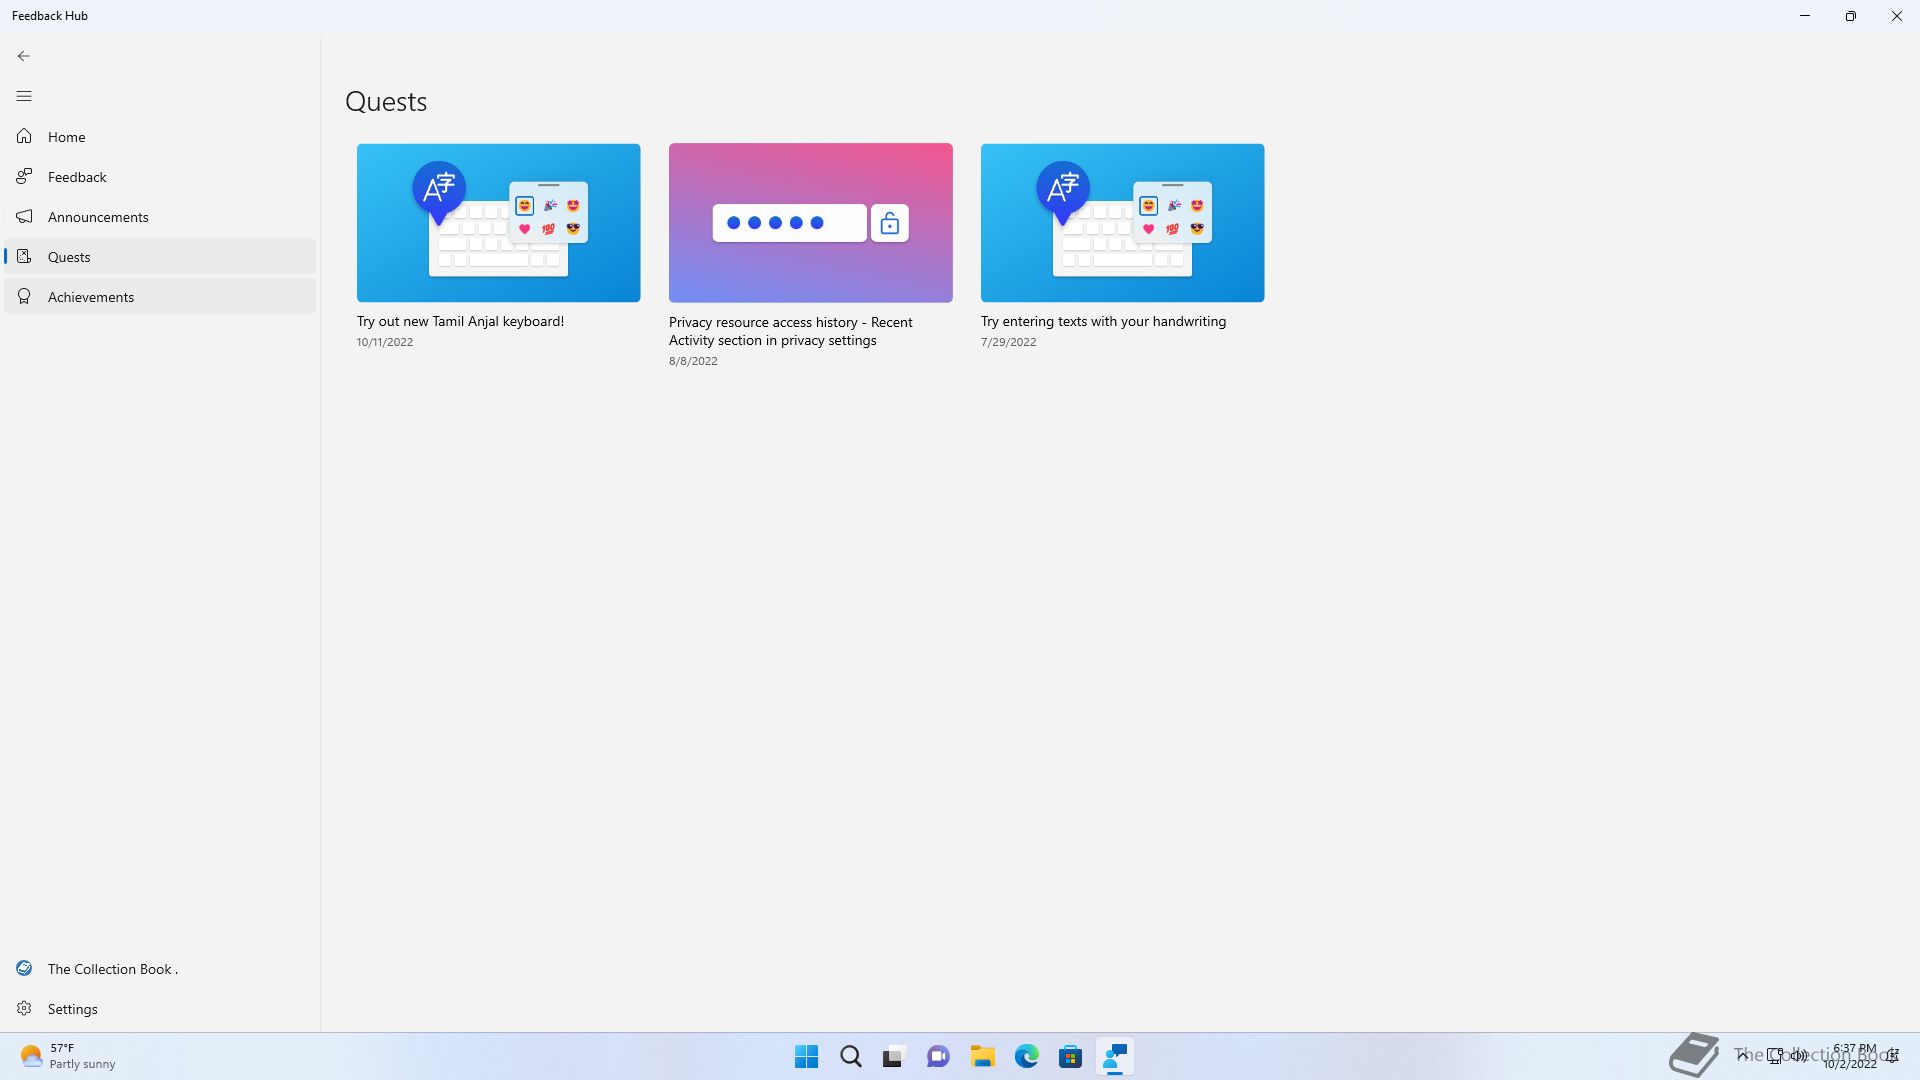The image size is (1920, 1080).
Task: Click the back arrow in Feedback Hub
Action: click(24, 56)
